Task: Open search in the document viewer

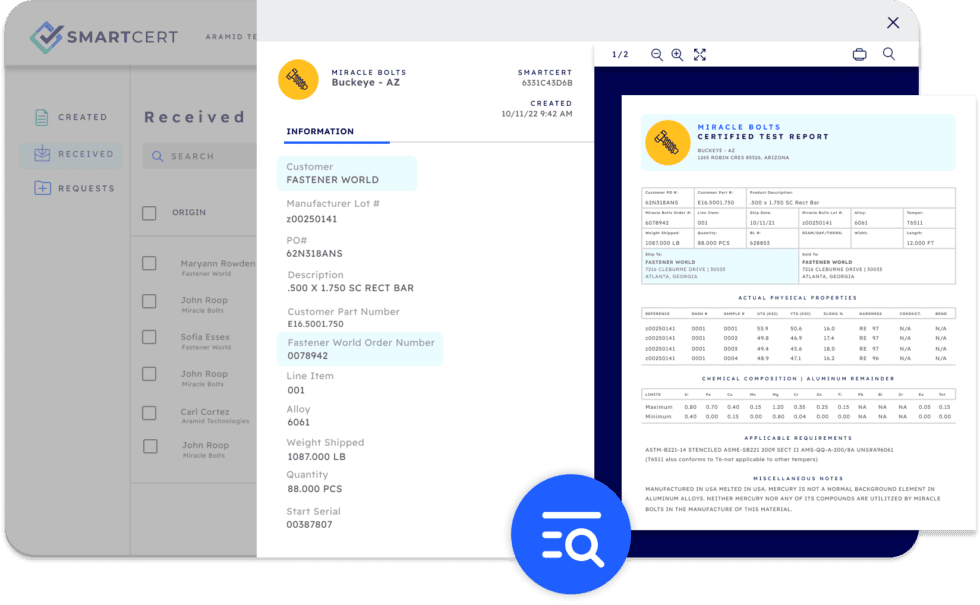Action: [889, 54]
